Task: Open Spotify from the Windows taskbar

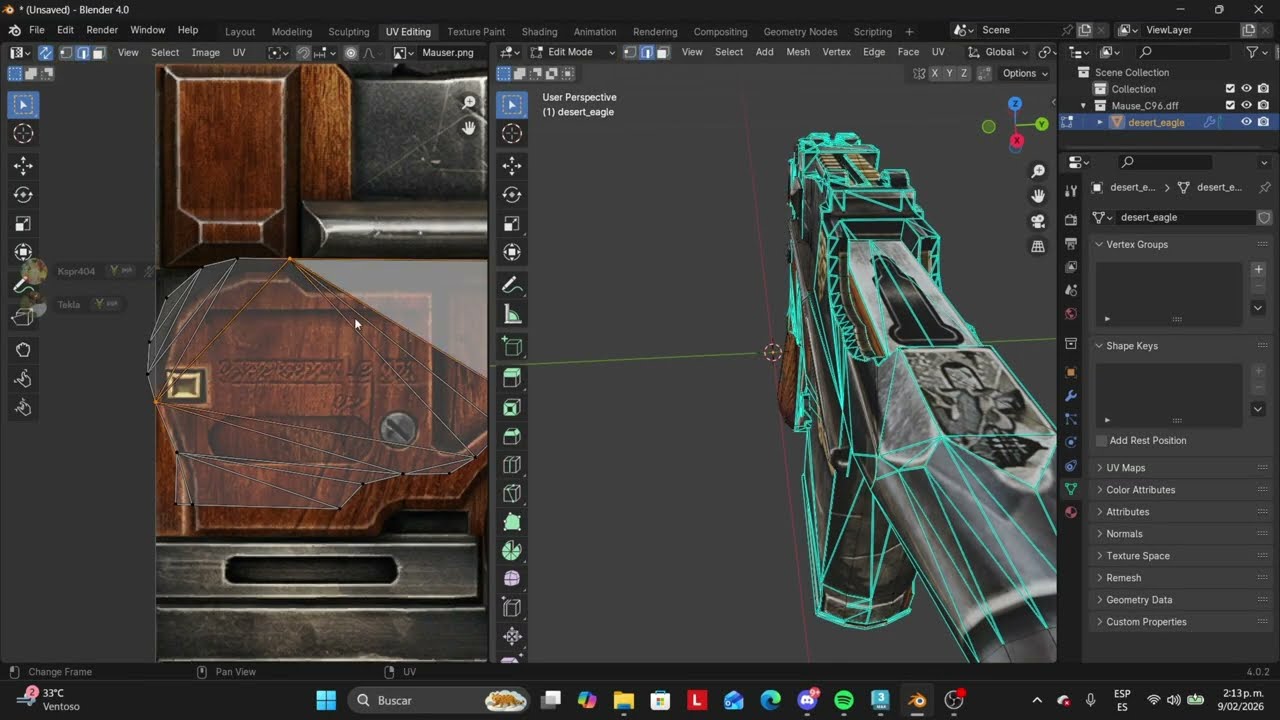Action: (x=843, y=700)
